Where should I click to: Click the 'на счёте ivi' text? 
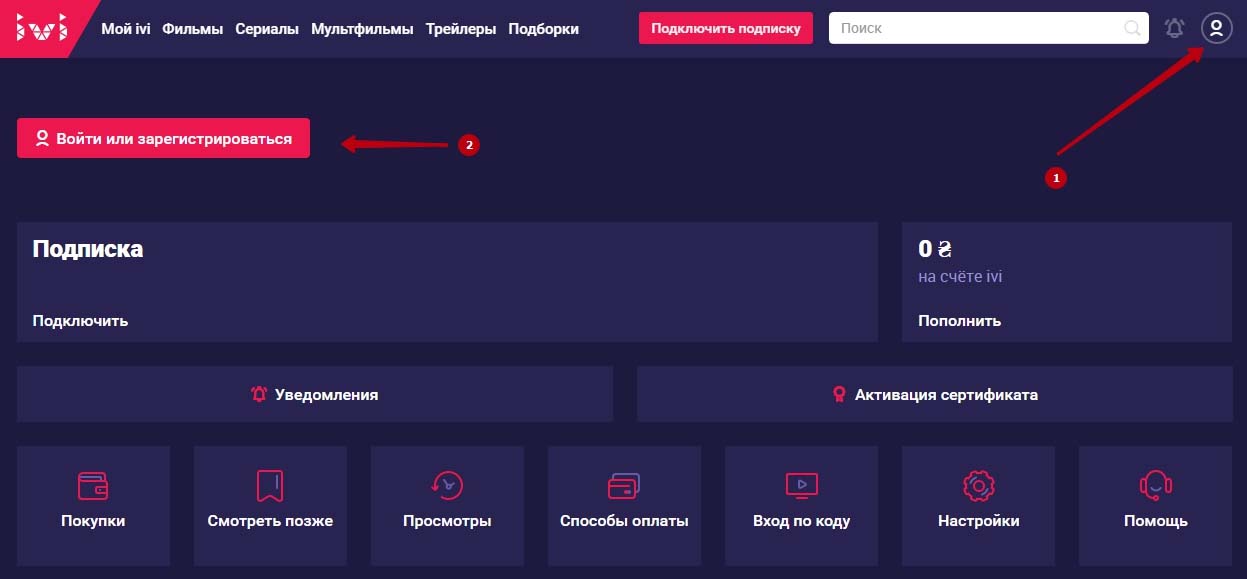(960, 276)
